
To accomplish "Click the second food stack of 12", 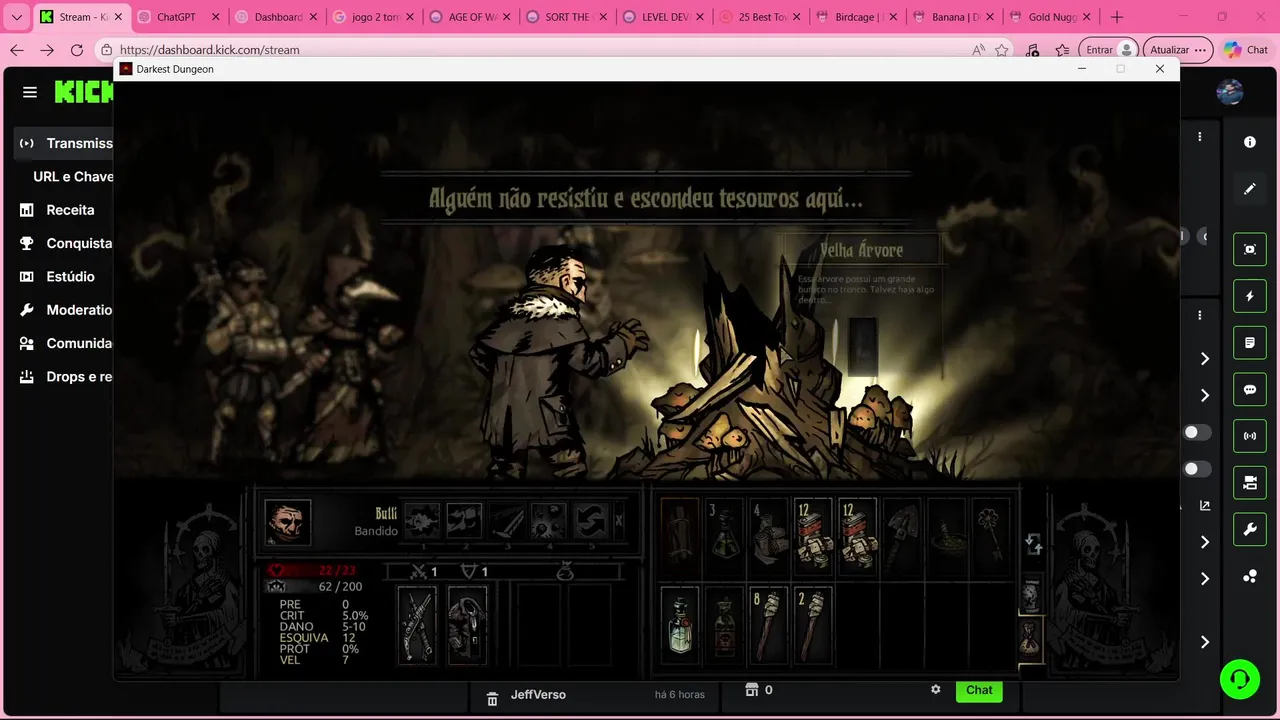I will (858, 535).
